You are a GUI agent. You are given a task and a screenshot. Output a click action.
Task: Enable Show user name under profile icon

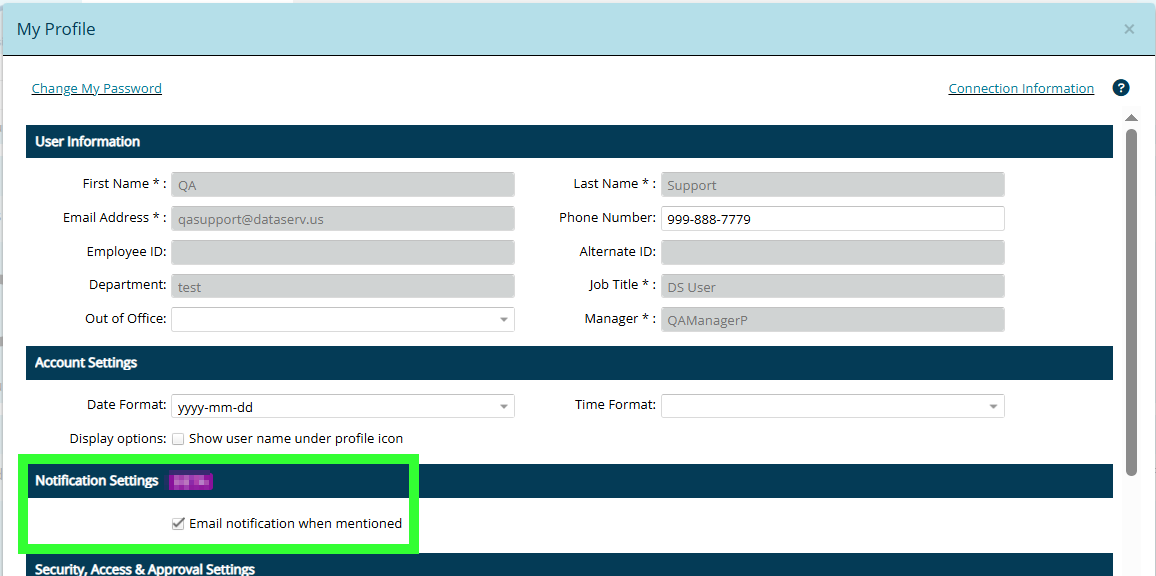coord(178,439)
